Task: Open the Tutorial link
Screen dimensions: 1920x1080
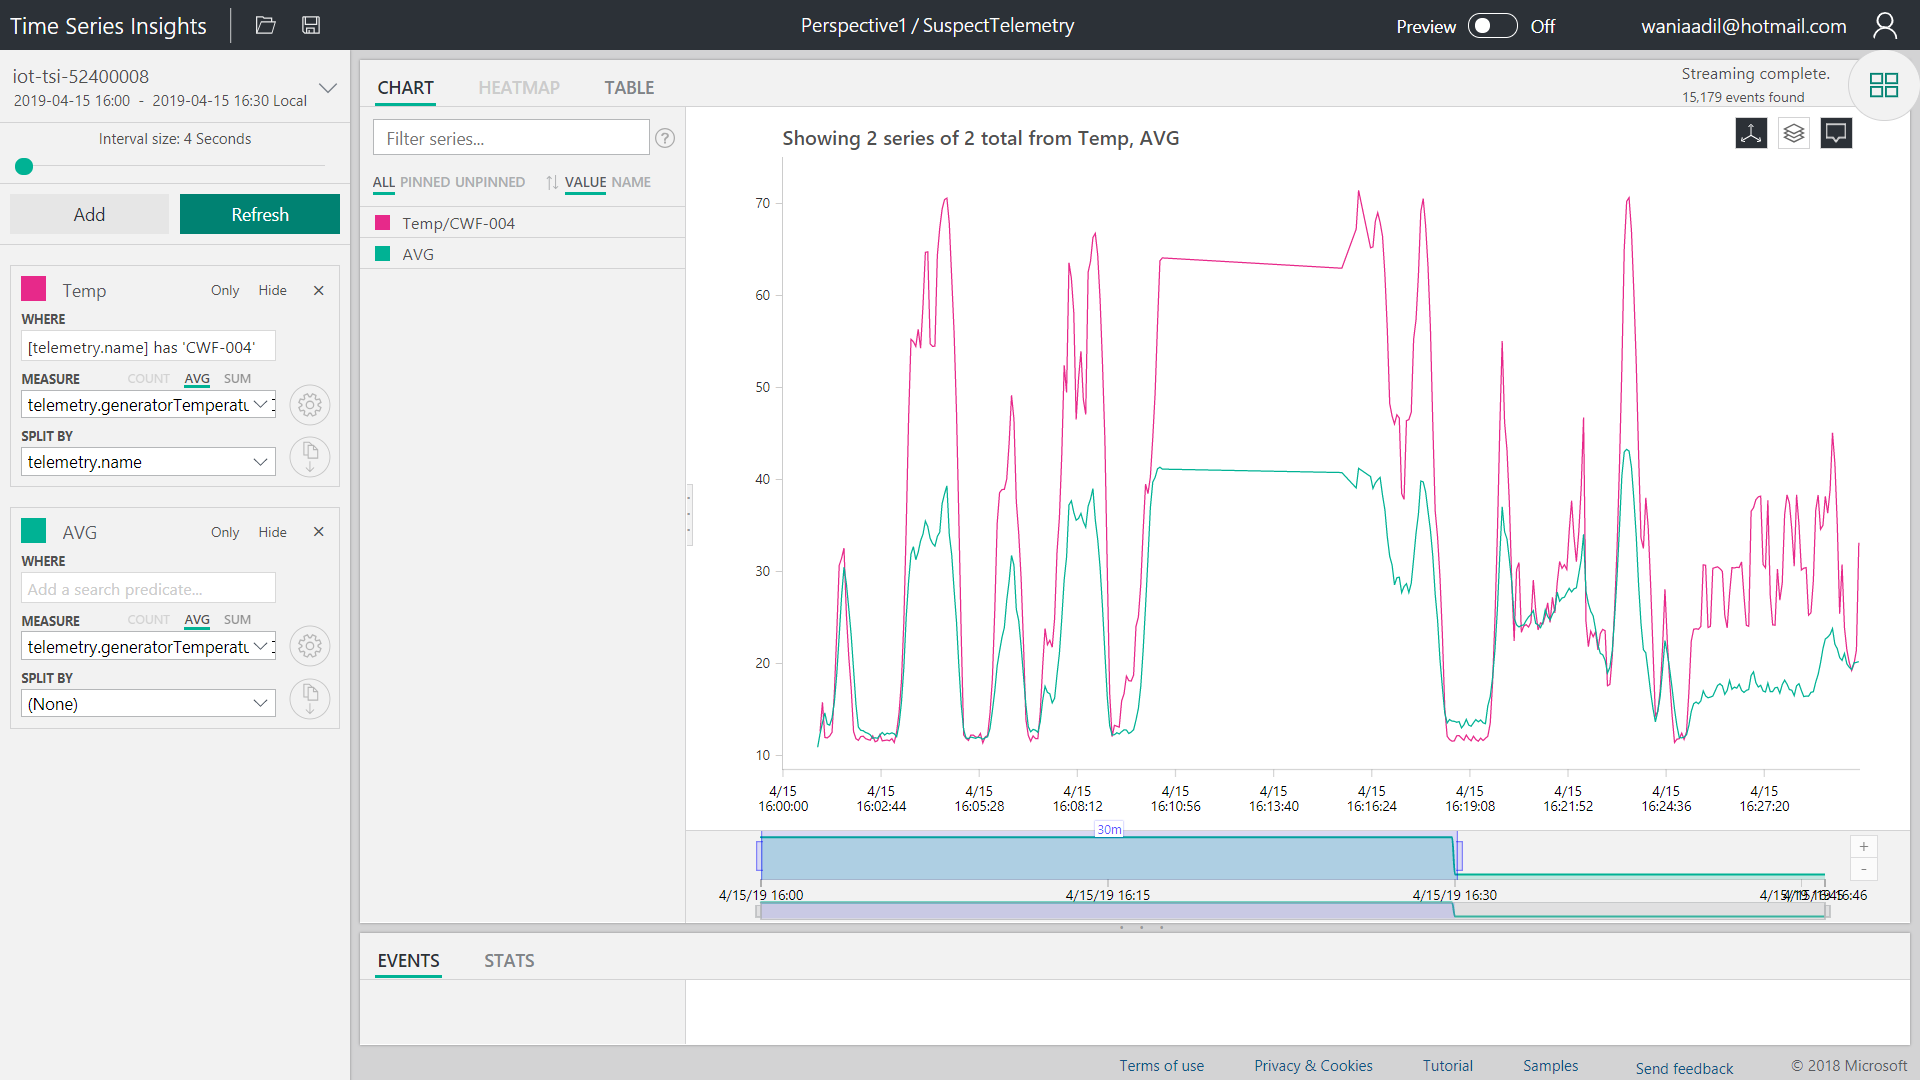Action: pos(1447,1066)
